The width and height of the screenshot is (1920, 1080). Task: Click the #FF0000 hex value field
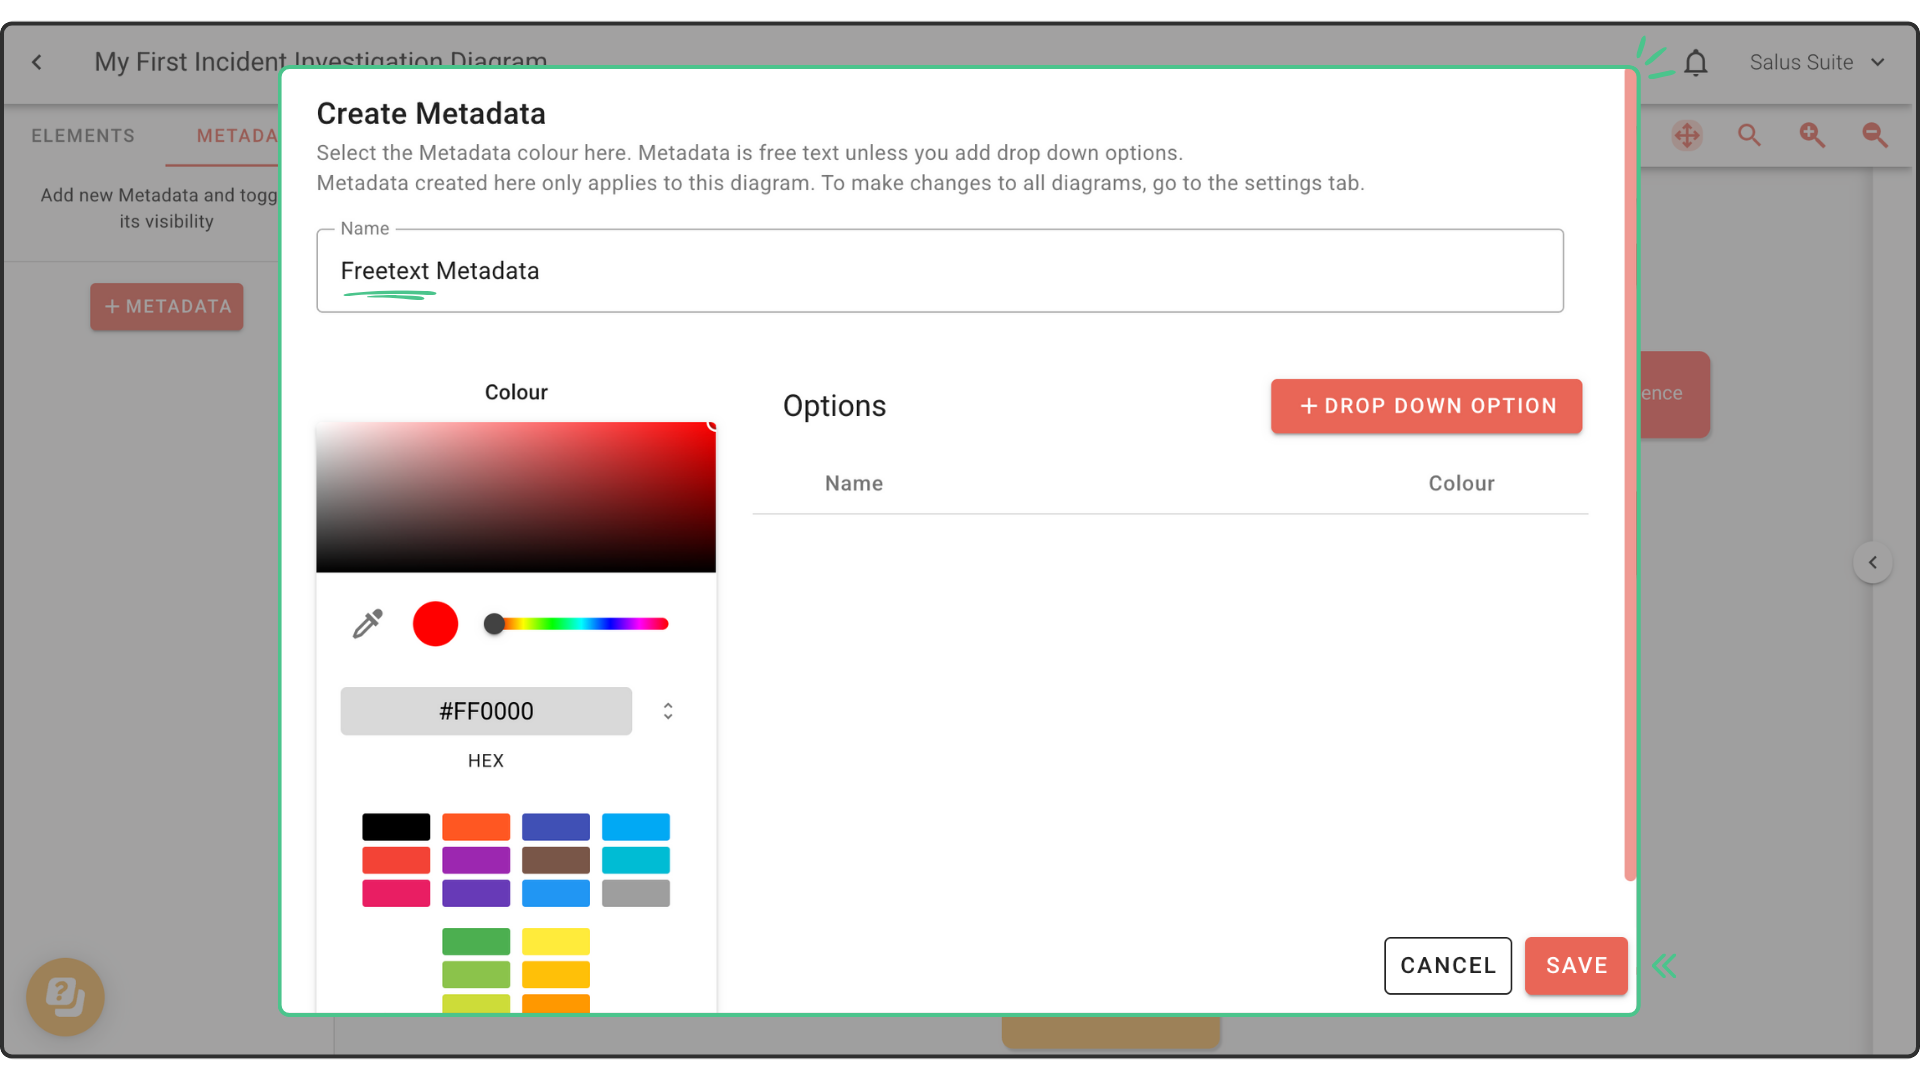pyautogui.click(x=486, y=711)
